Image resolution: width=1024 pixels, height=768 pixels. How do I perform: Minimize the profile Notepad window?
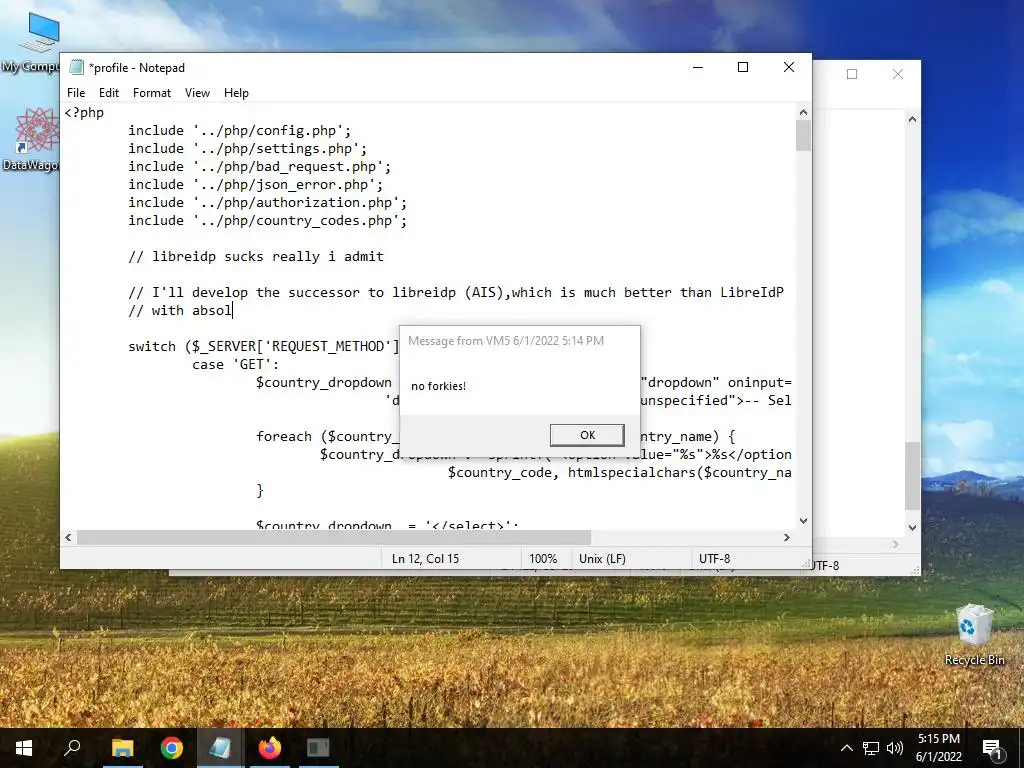tap(698, 67)
